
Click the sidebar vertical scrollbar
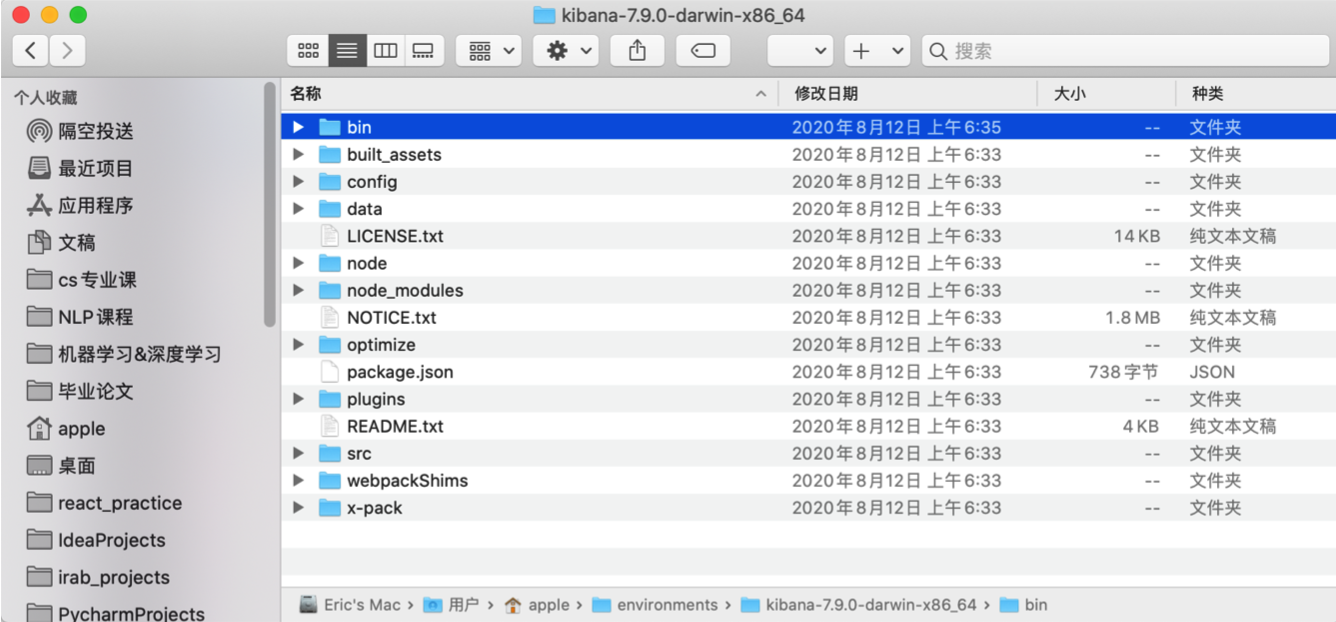(269, 205)
